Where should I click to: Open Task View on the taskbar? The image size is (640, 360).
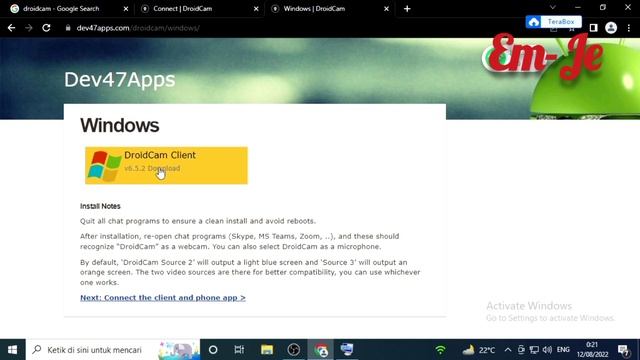[239, 350]
